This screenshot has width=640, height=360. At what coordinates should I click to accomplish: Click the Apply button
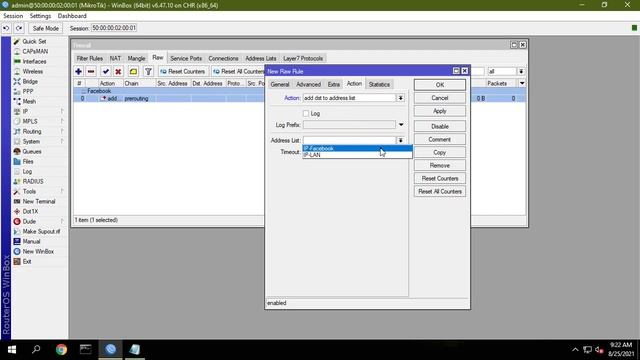click(440, 111)
